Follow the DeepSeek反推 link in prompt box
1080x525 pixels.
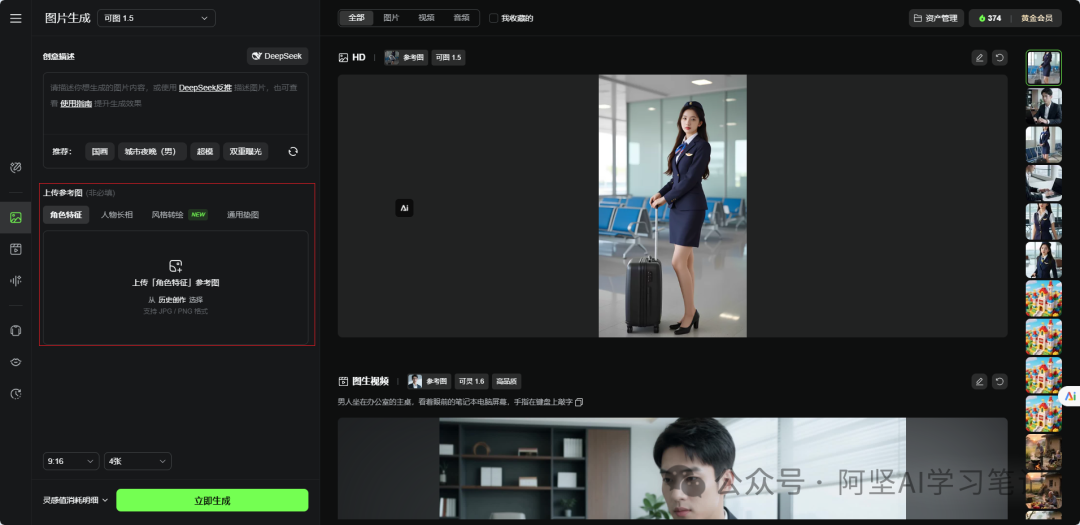(205, 88)
